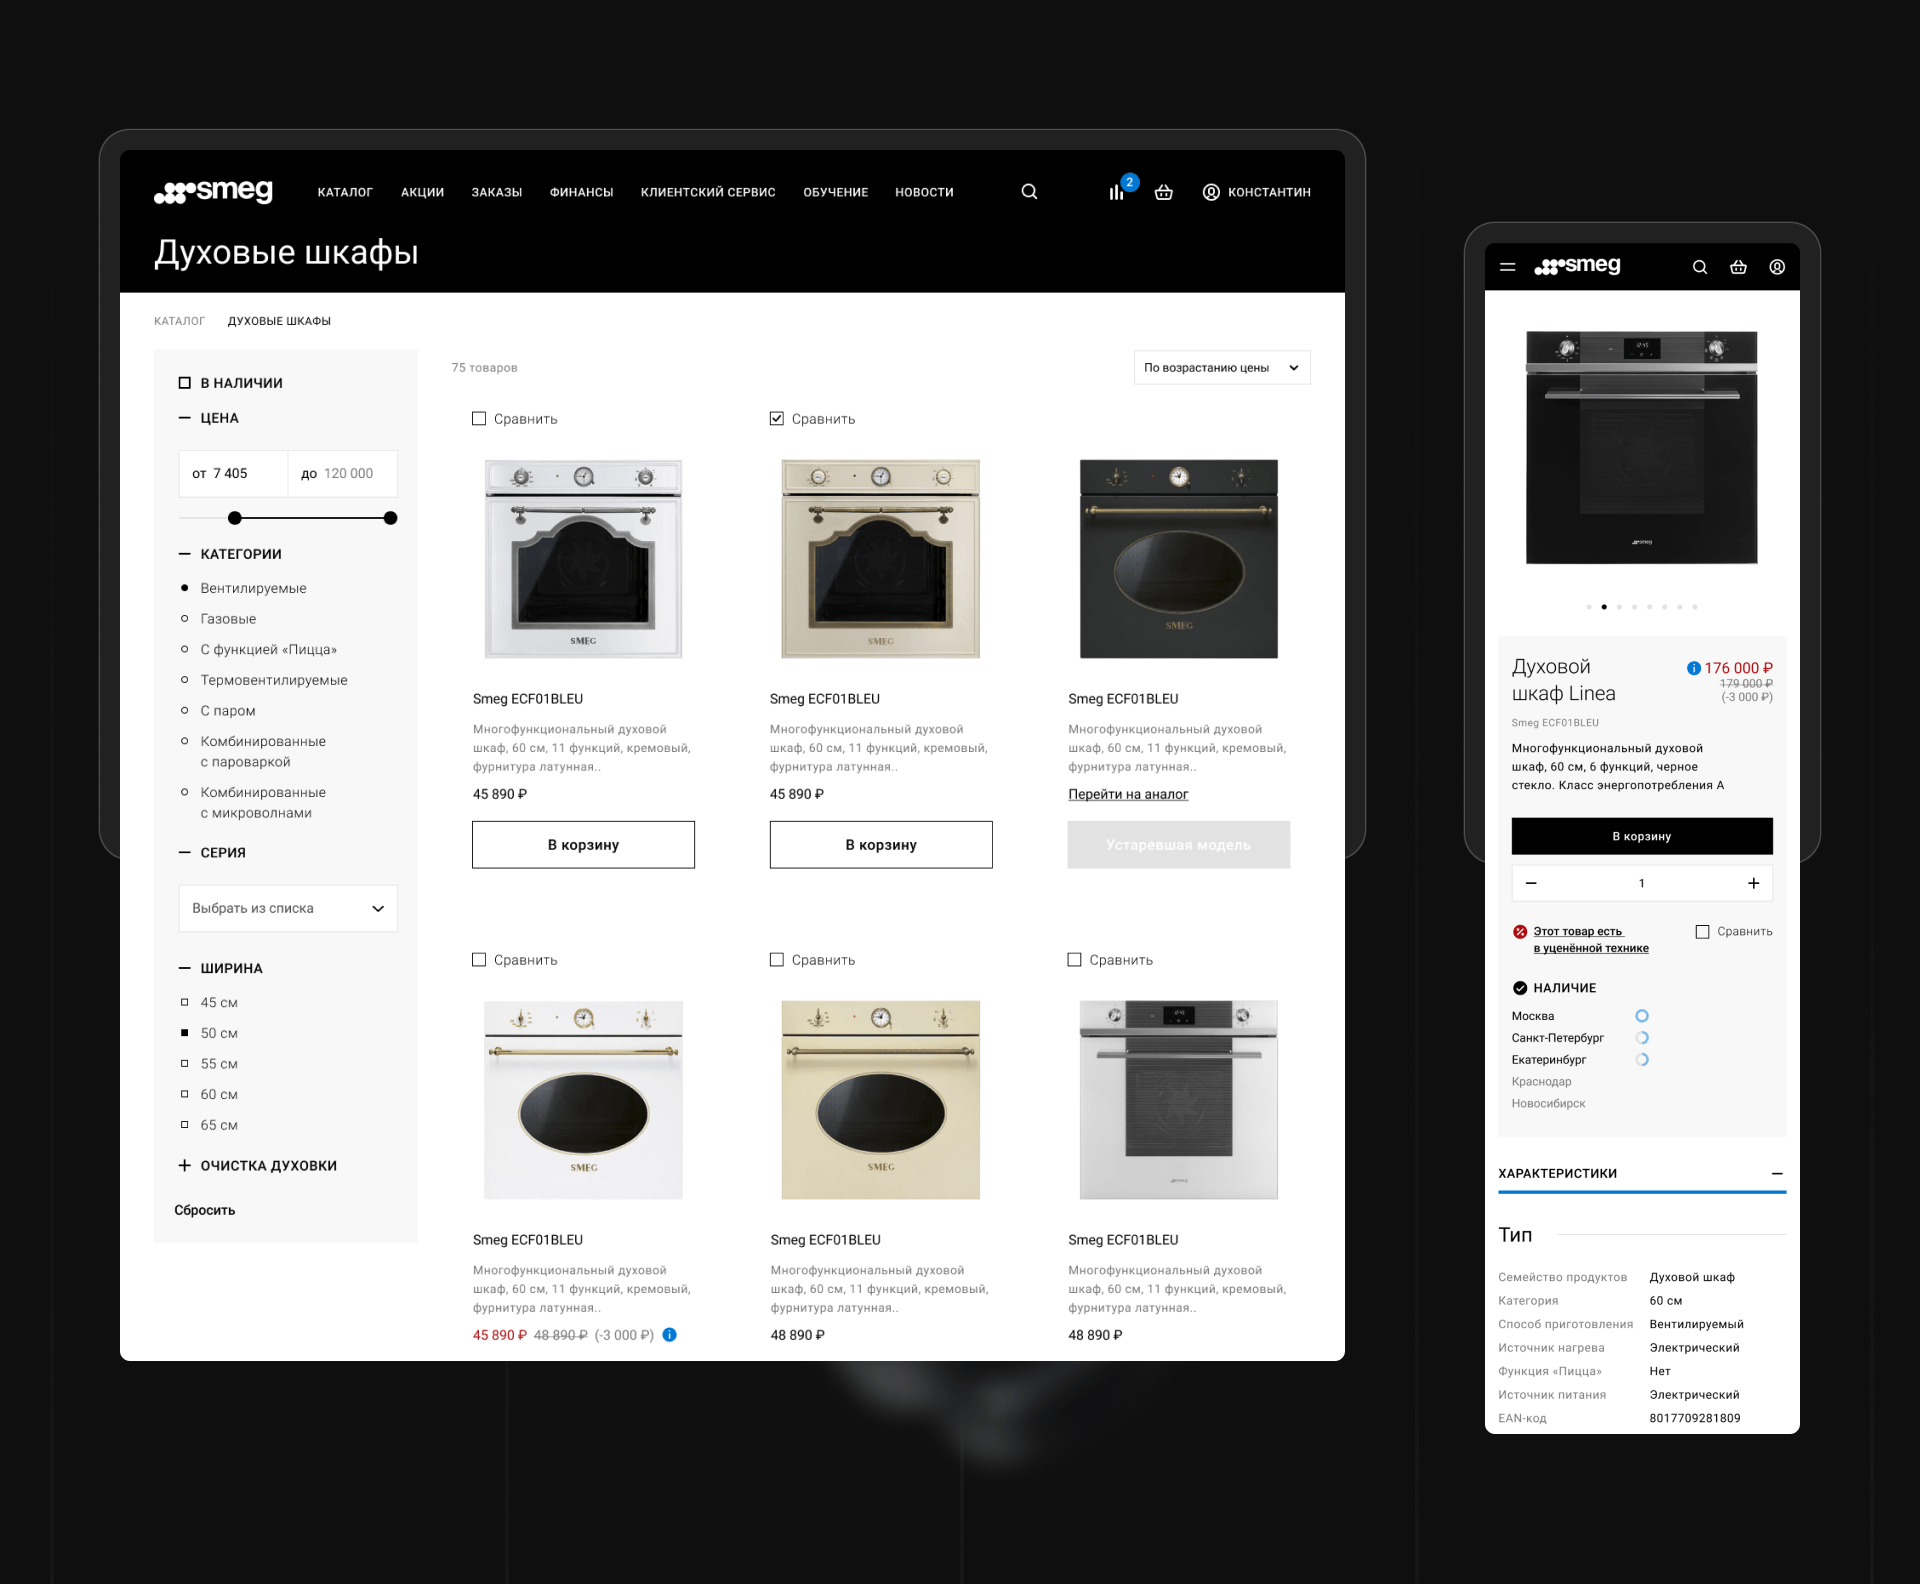The height and width of the screenshot is (1584, 1920).
Task: Open the shopping basket in desktop header
Action: click(x=1163, y=192)
